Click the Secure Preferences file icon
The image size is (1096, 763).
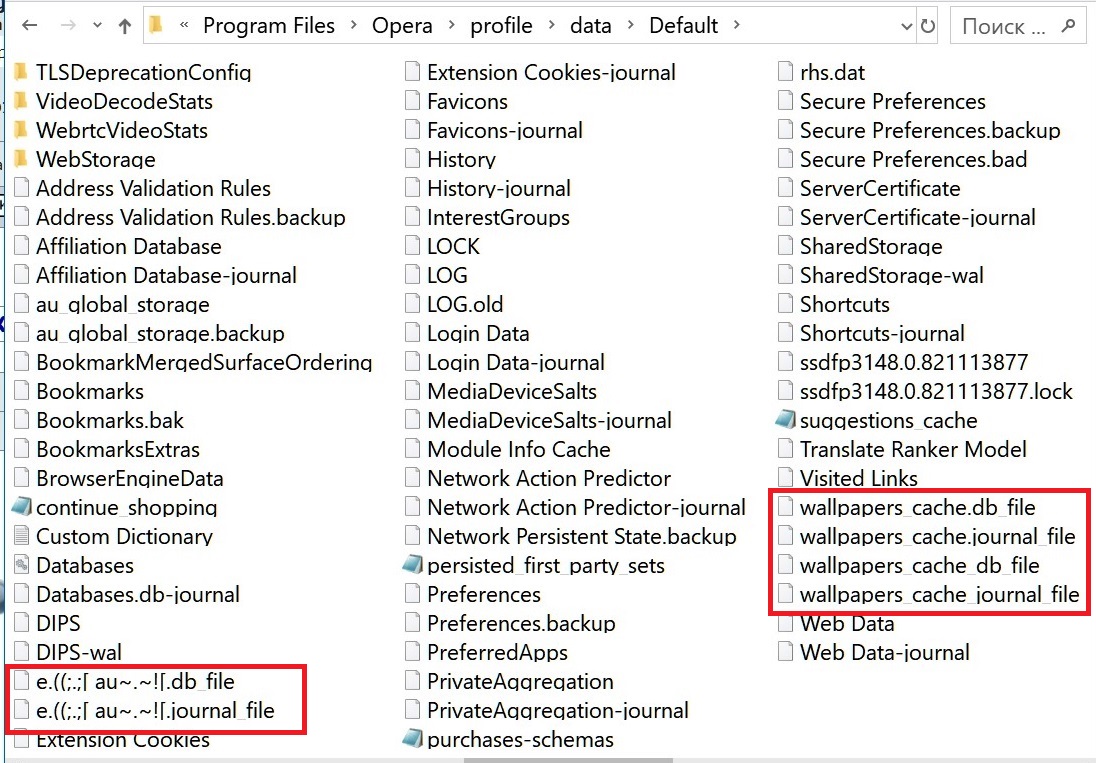[785, 101]
